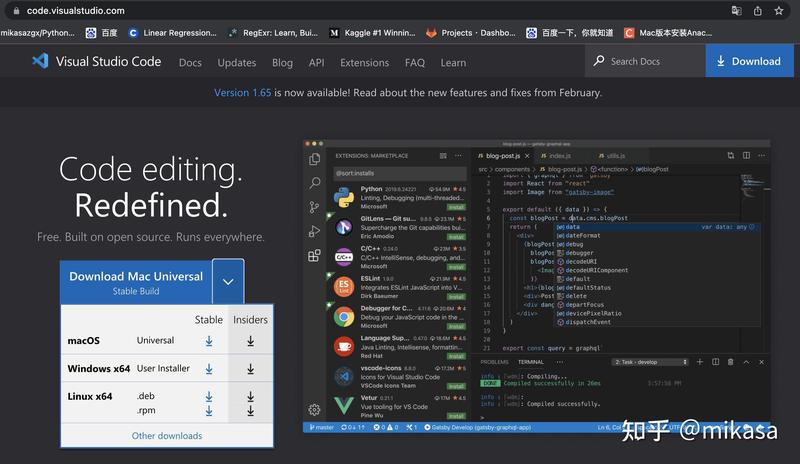Select the PROBLEMS tab in editor screenshot
The image size is (800, 464).
(494, 362)
